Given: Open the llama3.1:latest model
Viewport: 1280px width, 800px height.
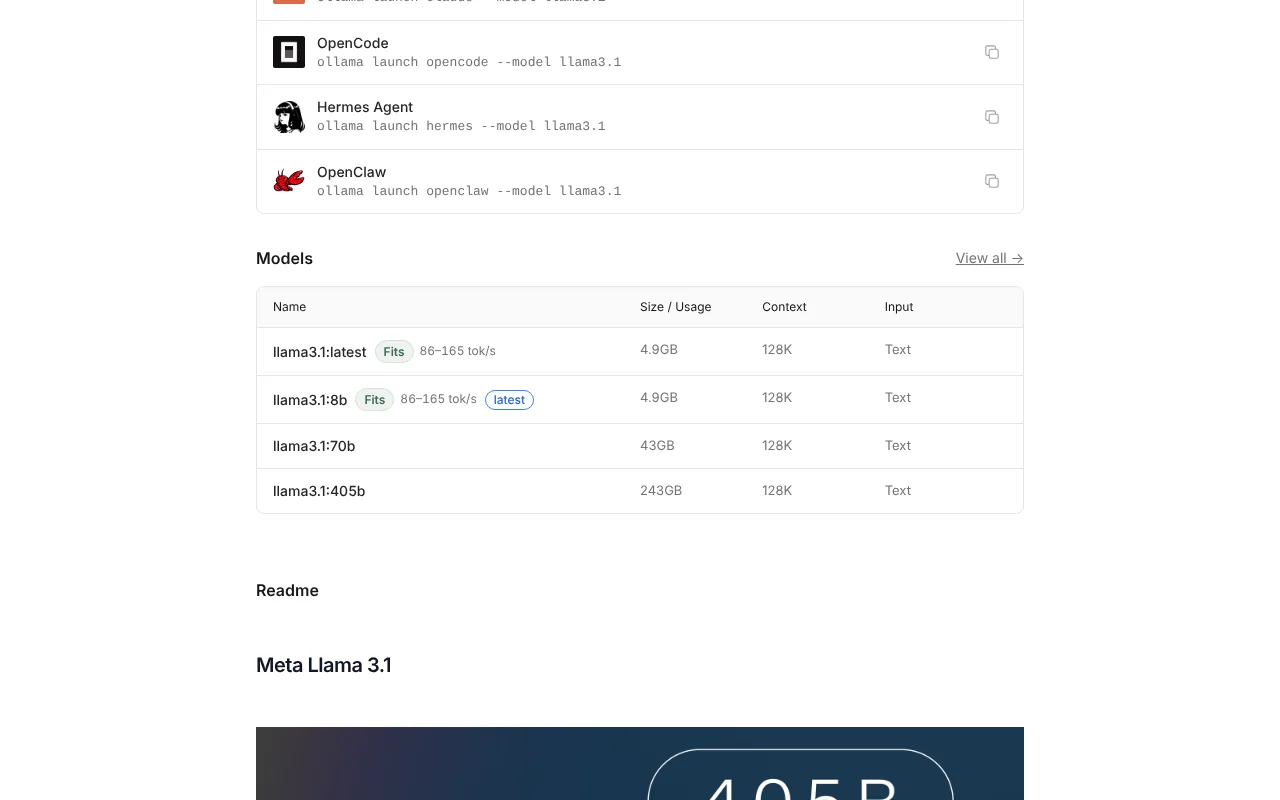Looking at the screenshot, I should point(320,352).
